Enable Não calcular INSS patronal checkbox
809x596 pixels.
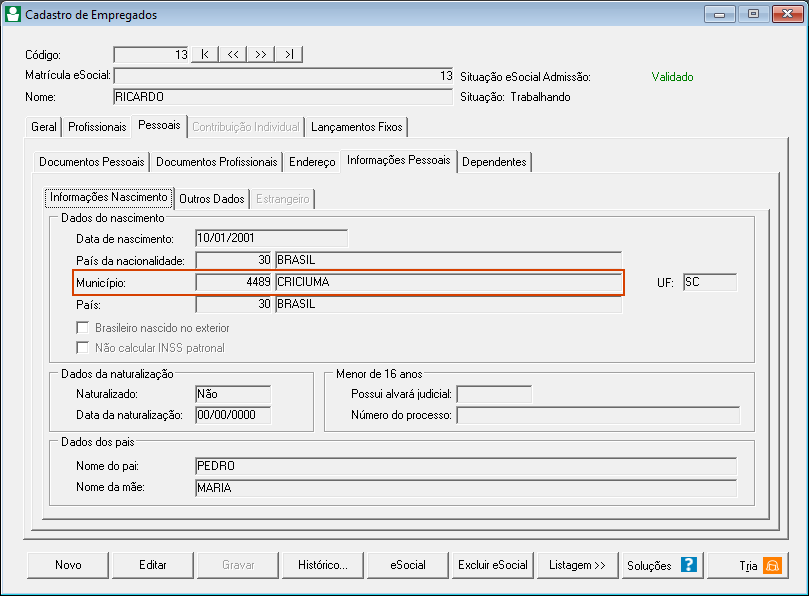tap(84, 348)
